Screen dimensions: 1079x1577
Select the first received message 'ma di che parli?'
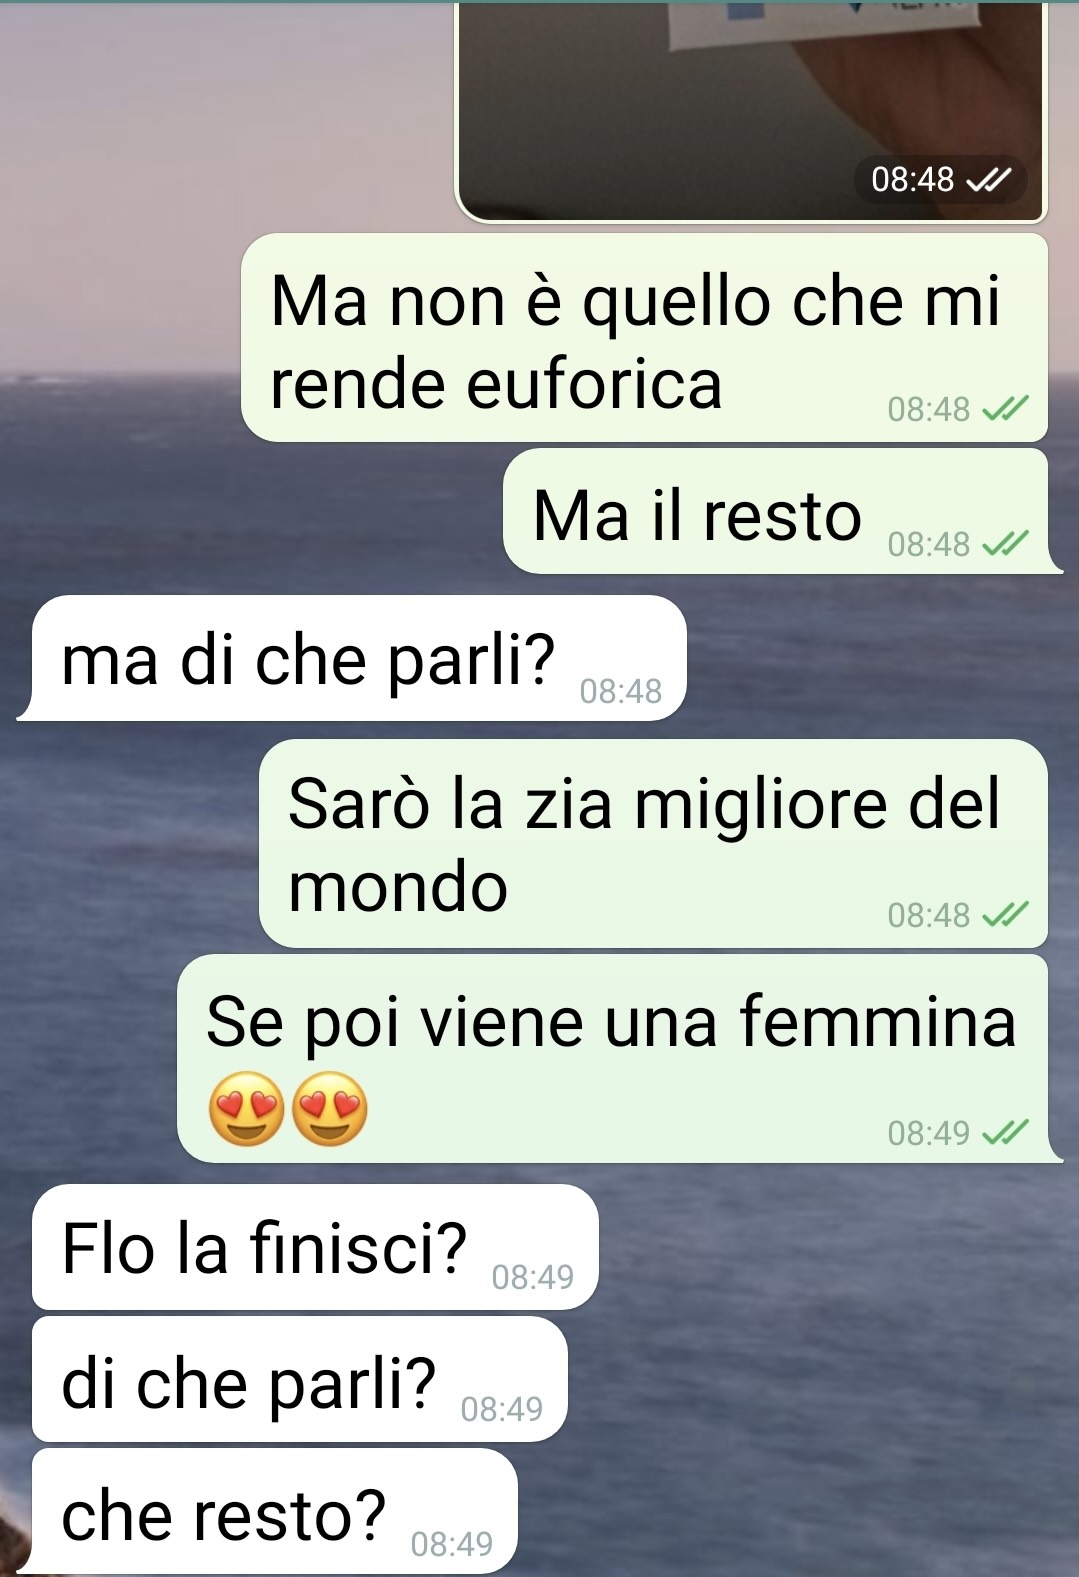pyautogui.click(x=352, y=658)
